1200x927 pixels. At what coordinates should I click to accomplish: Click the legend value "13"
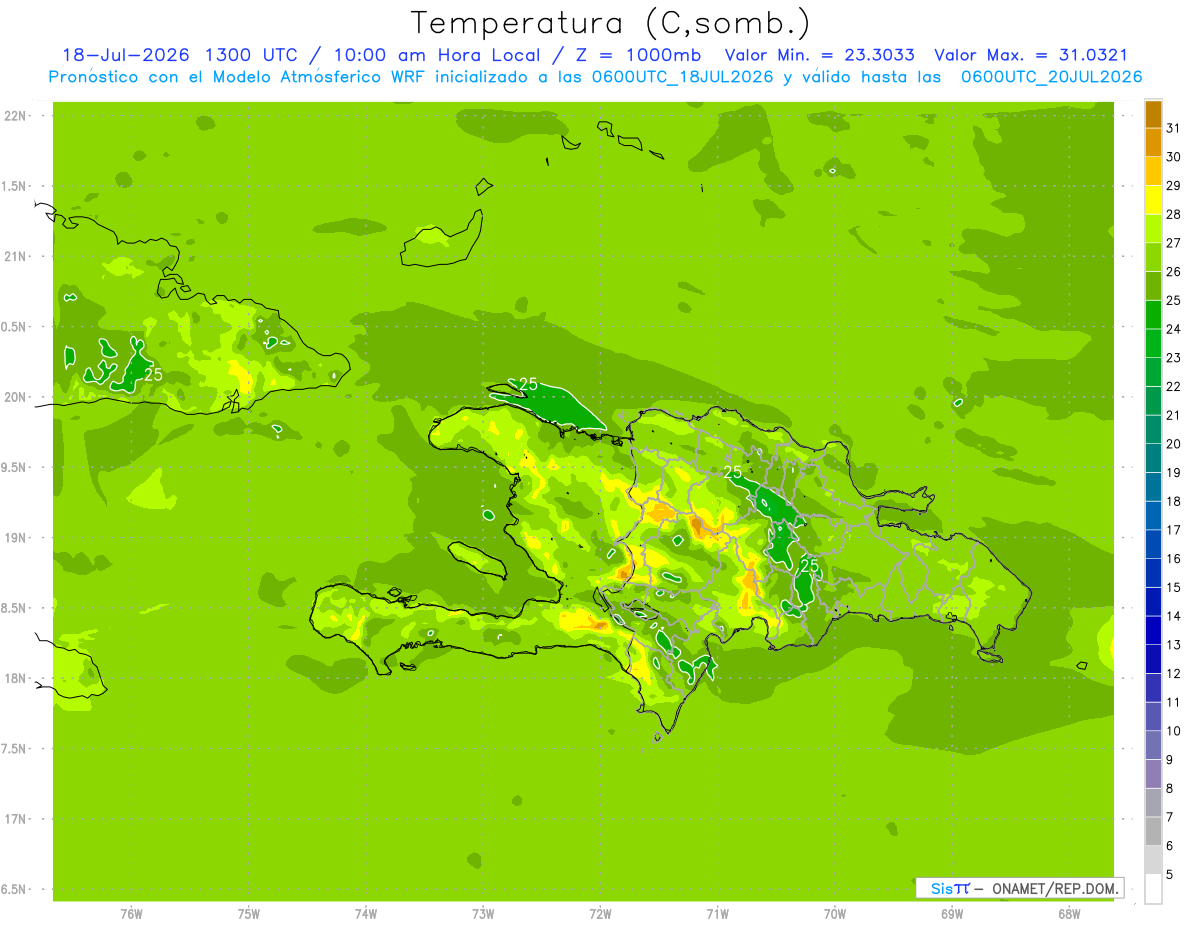pos(1173,645)
